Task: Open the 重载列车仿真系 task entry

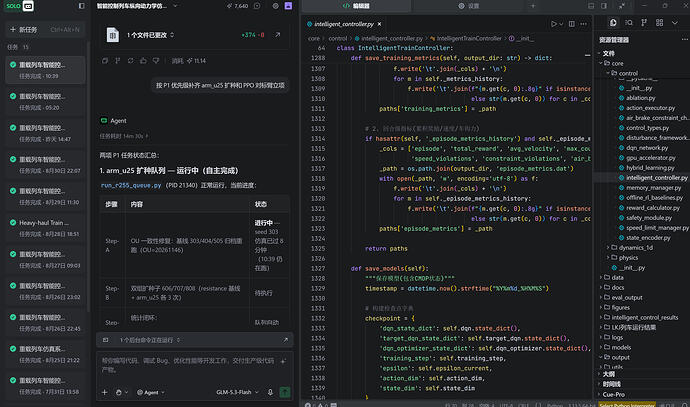Action: [x=45, y=354]
